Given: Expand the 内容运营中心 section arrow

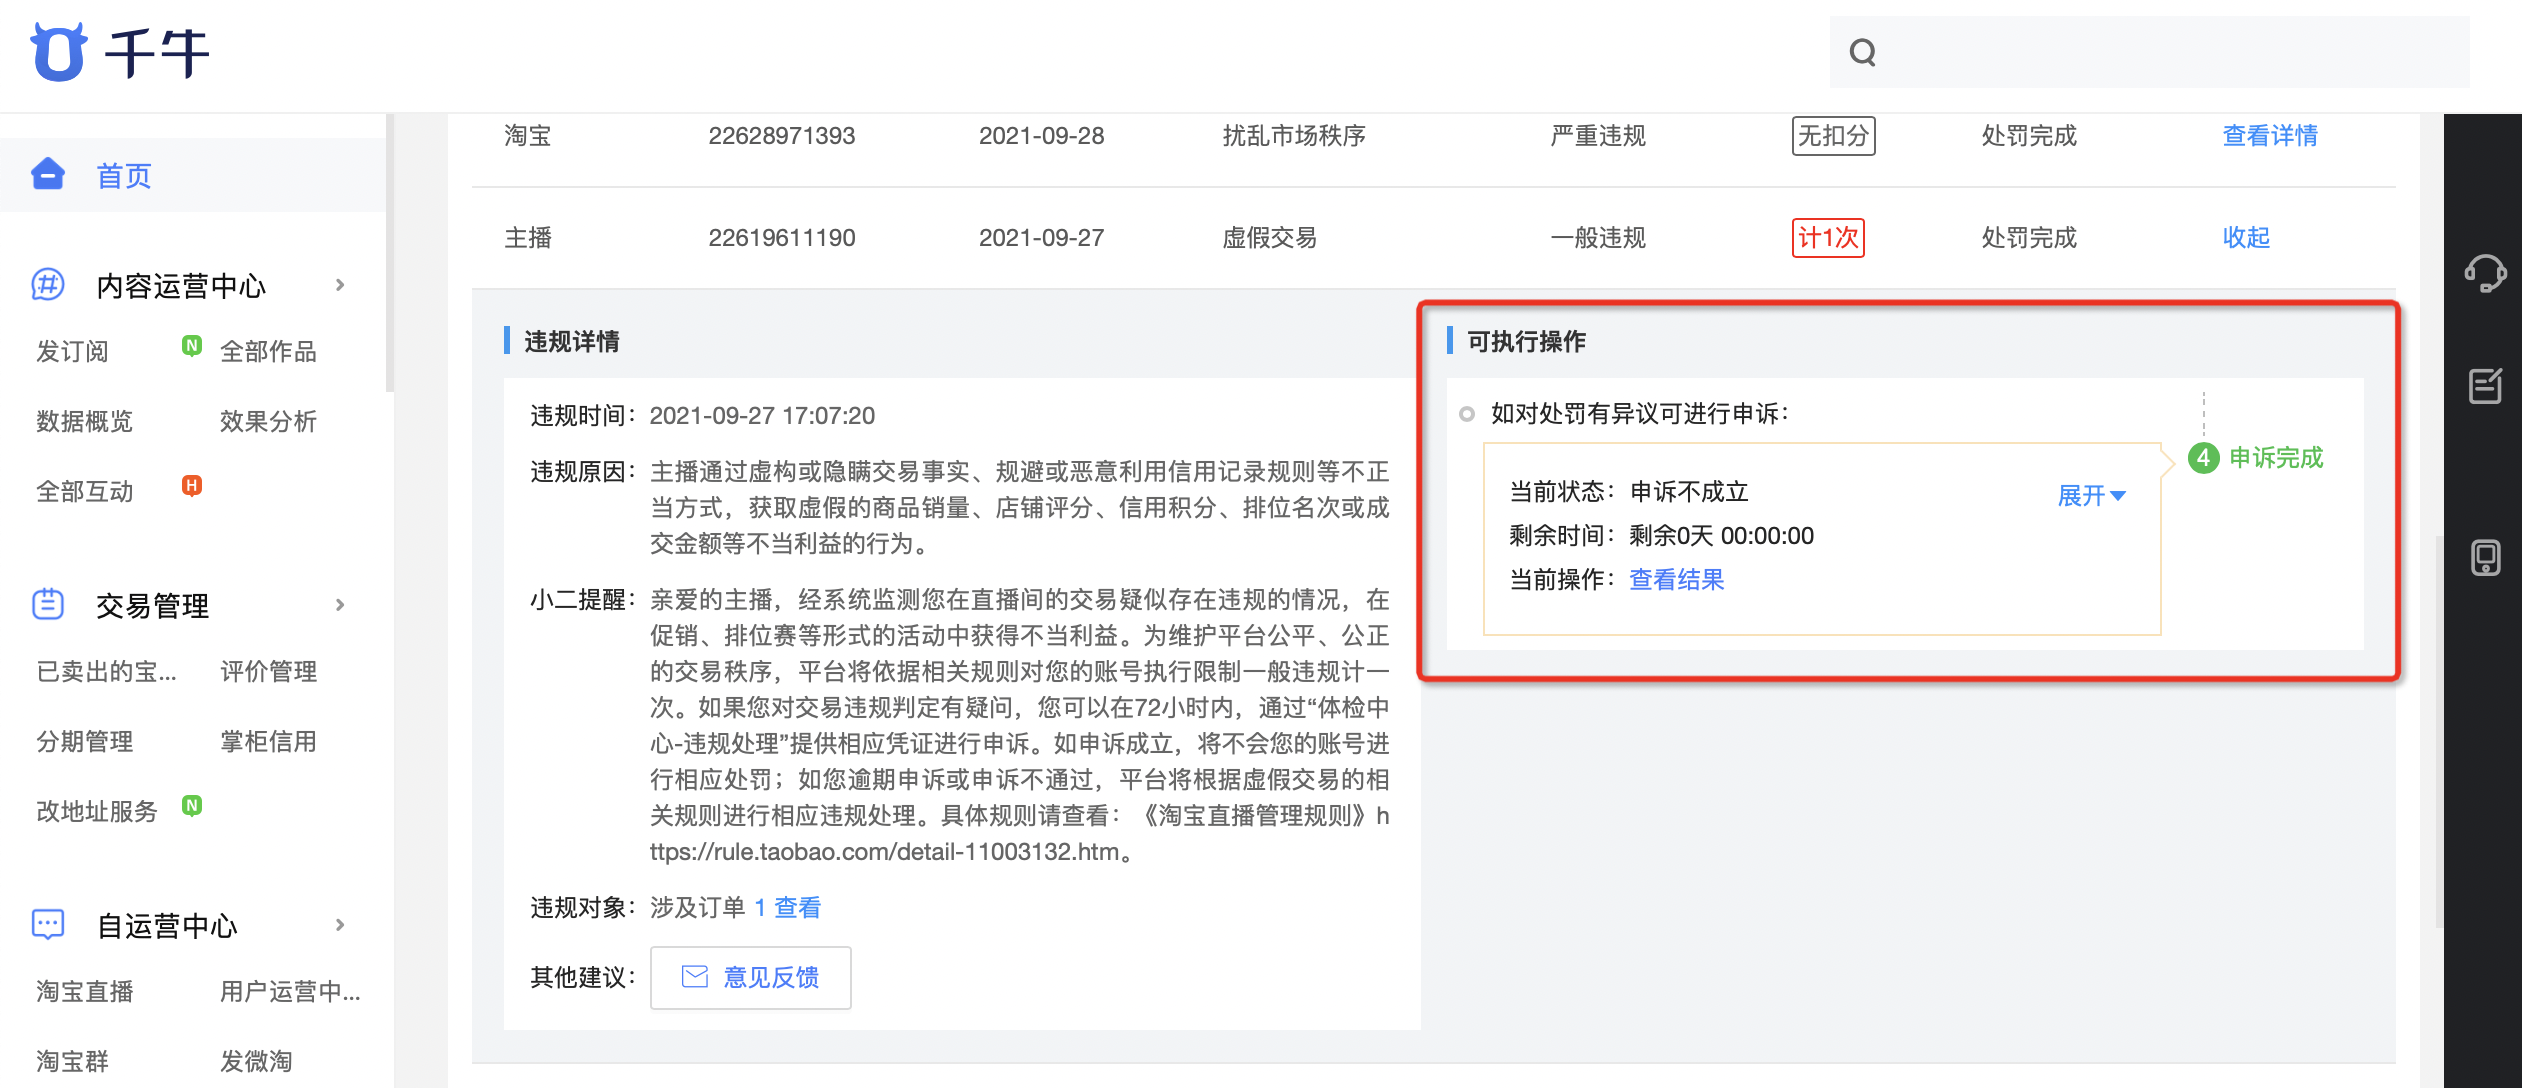Looking at the screenshot, I should 340,285.
